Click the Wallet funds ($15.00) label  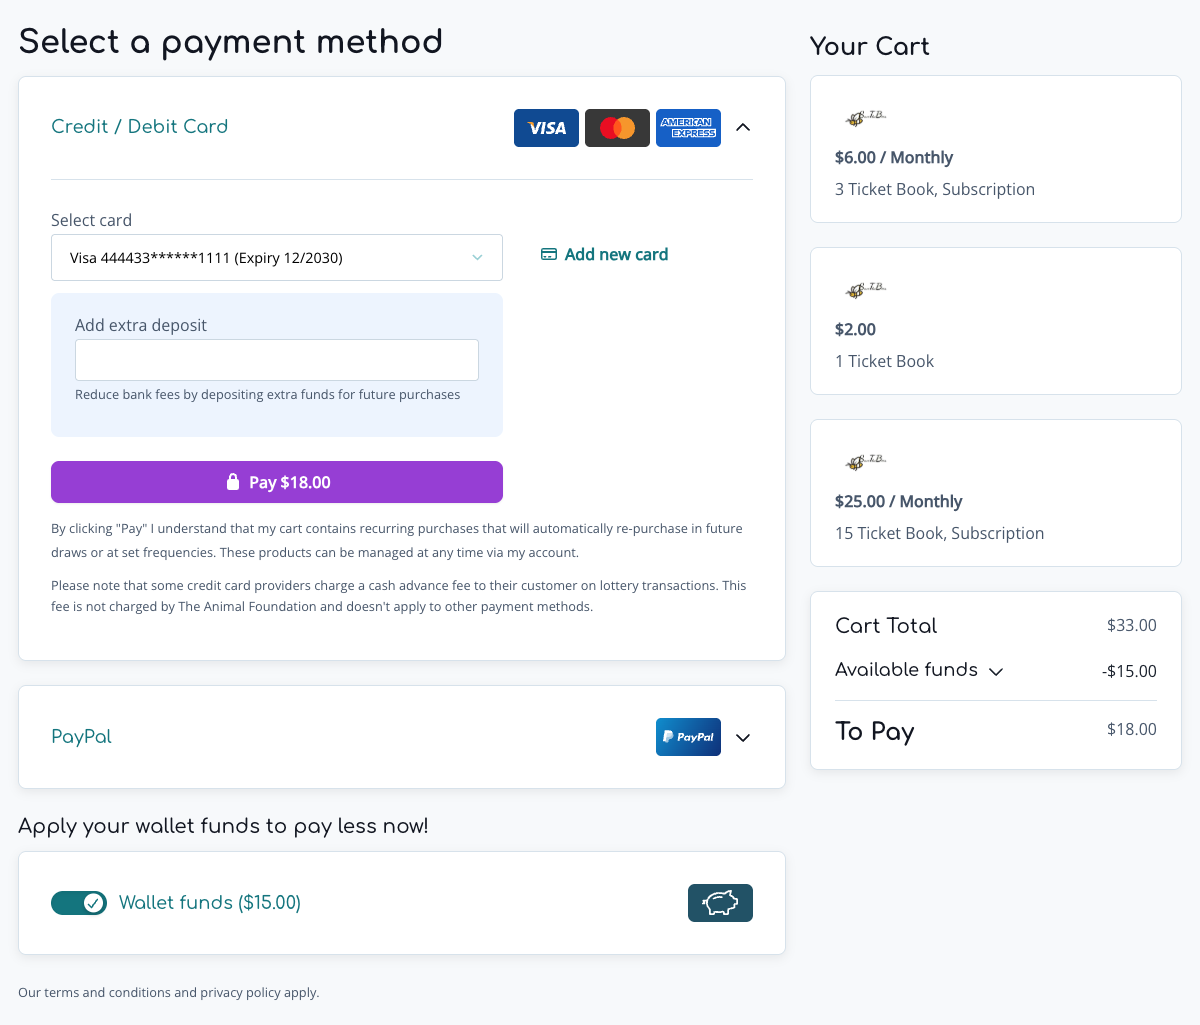click(x=210, y=902)
